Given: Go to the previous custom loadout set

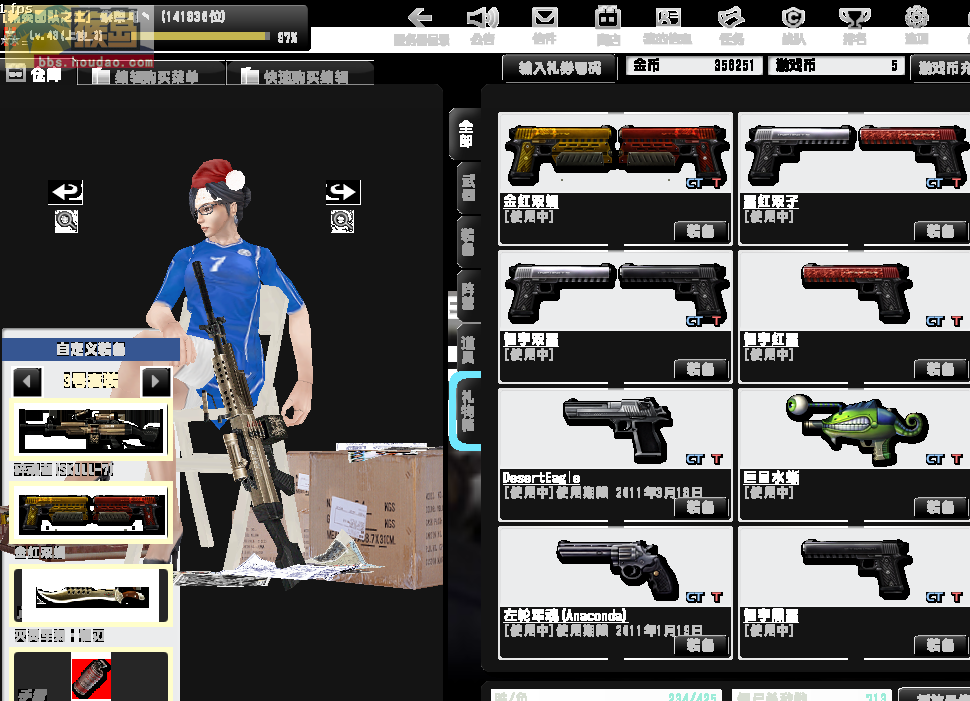Looking at the screenshot, I should [27, 381].
